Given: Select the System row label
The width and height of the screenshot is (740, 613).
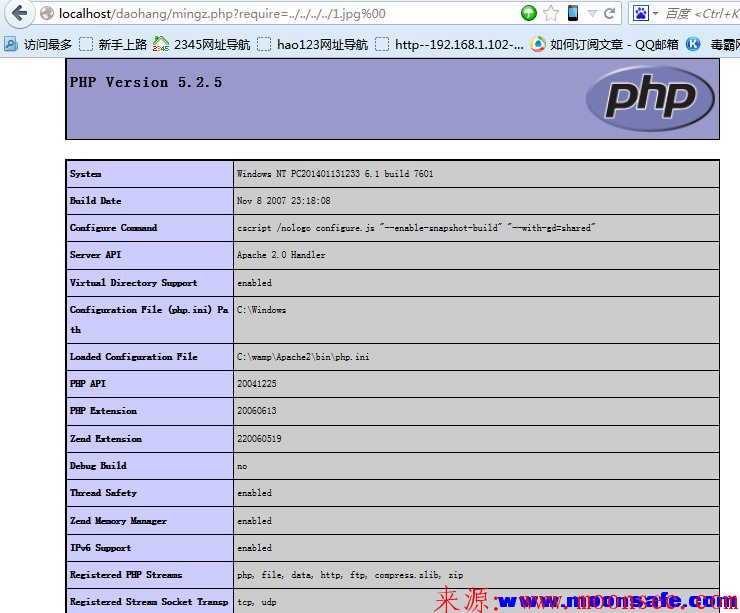Looking at the screenshot, I should [x=85, y=174].
